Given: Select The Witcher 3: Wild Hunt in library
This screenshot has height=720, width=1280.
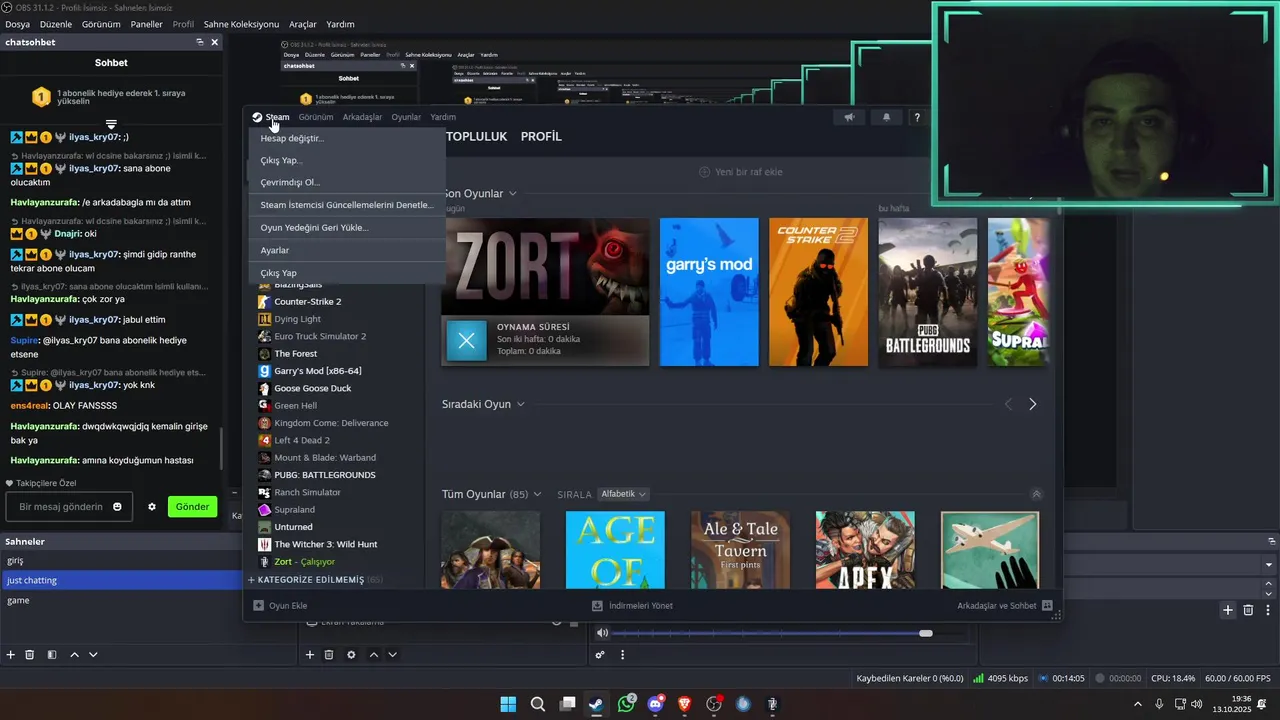Looking at the screenshot, I should coord(326,544).
